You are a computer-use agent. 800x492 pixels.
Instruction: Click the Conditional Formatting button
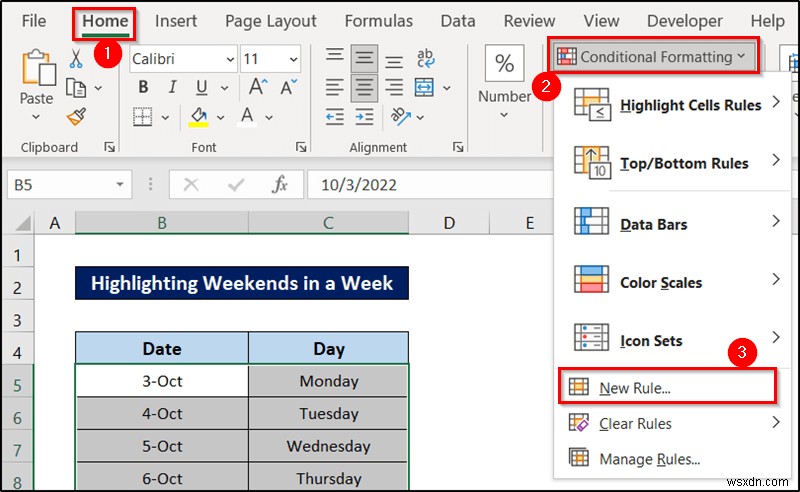[x=652, y=57]
